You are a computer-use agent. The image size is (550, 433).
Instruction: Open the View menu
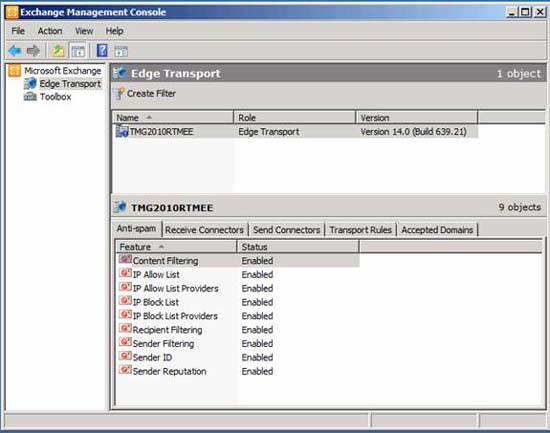84,31
